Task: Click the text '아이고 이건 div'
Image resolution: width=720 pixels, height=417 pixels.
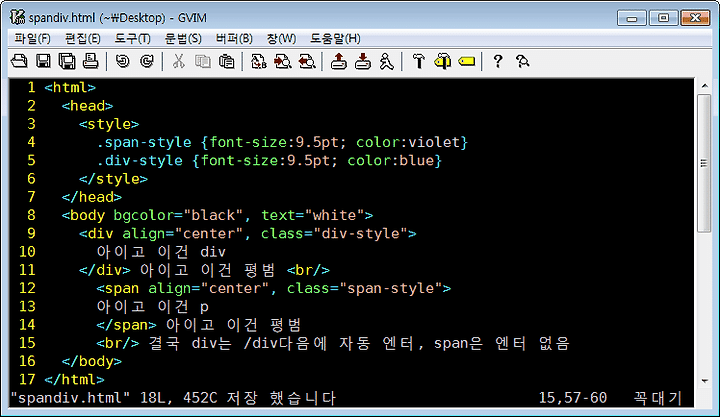Action: tap(161, 252)
